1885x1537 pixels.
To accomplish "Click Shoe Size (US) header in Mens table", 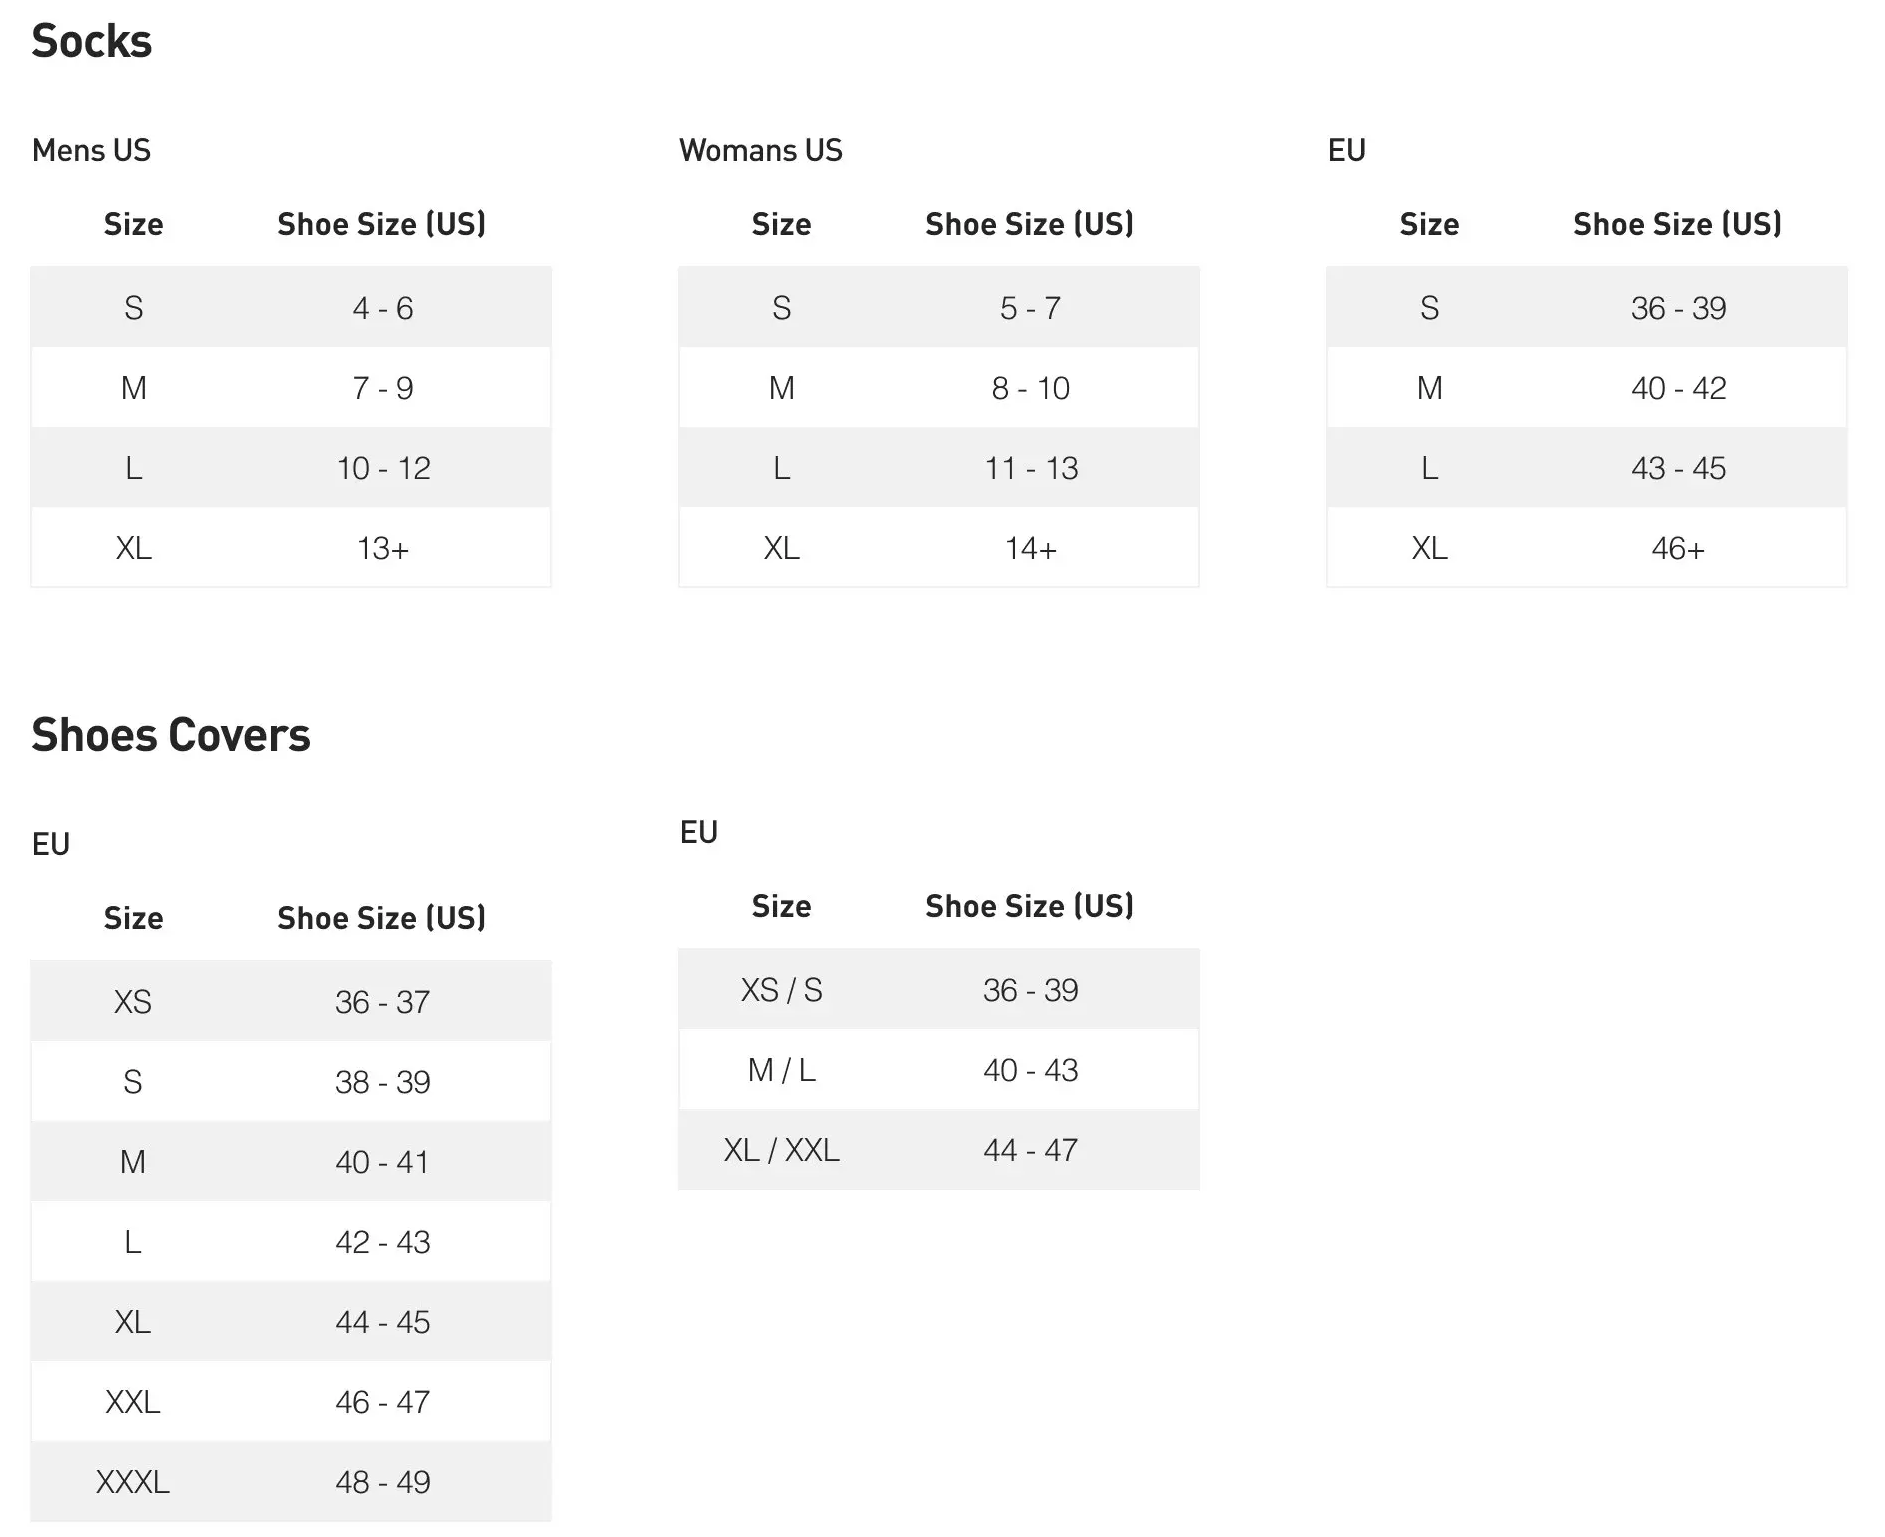I will 382,224.
